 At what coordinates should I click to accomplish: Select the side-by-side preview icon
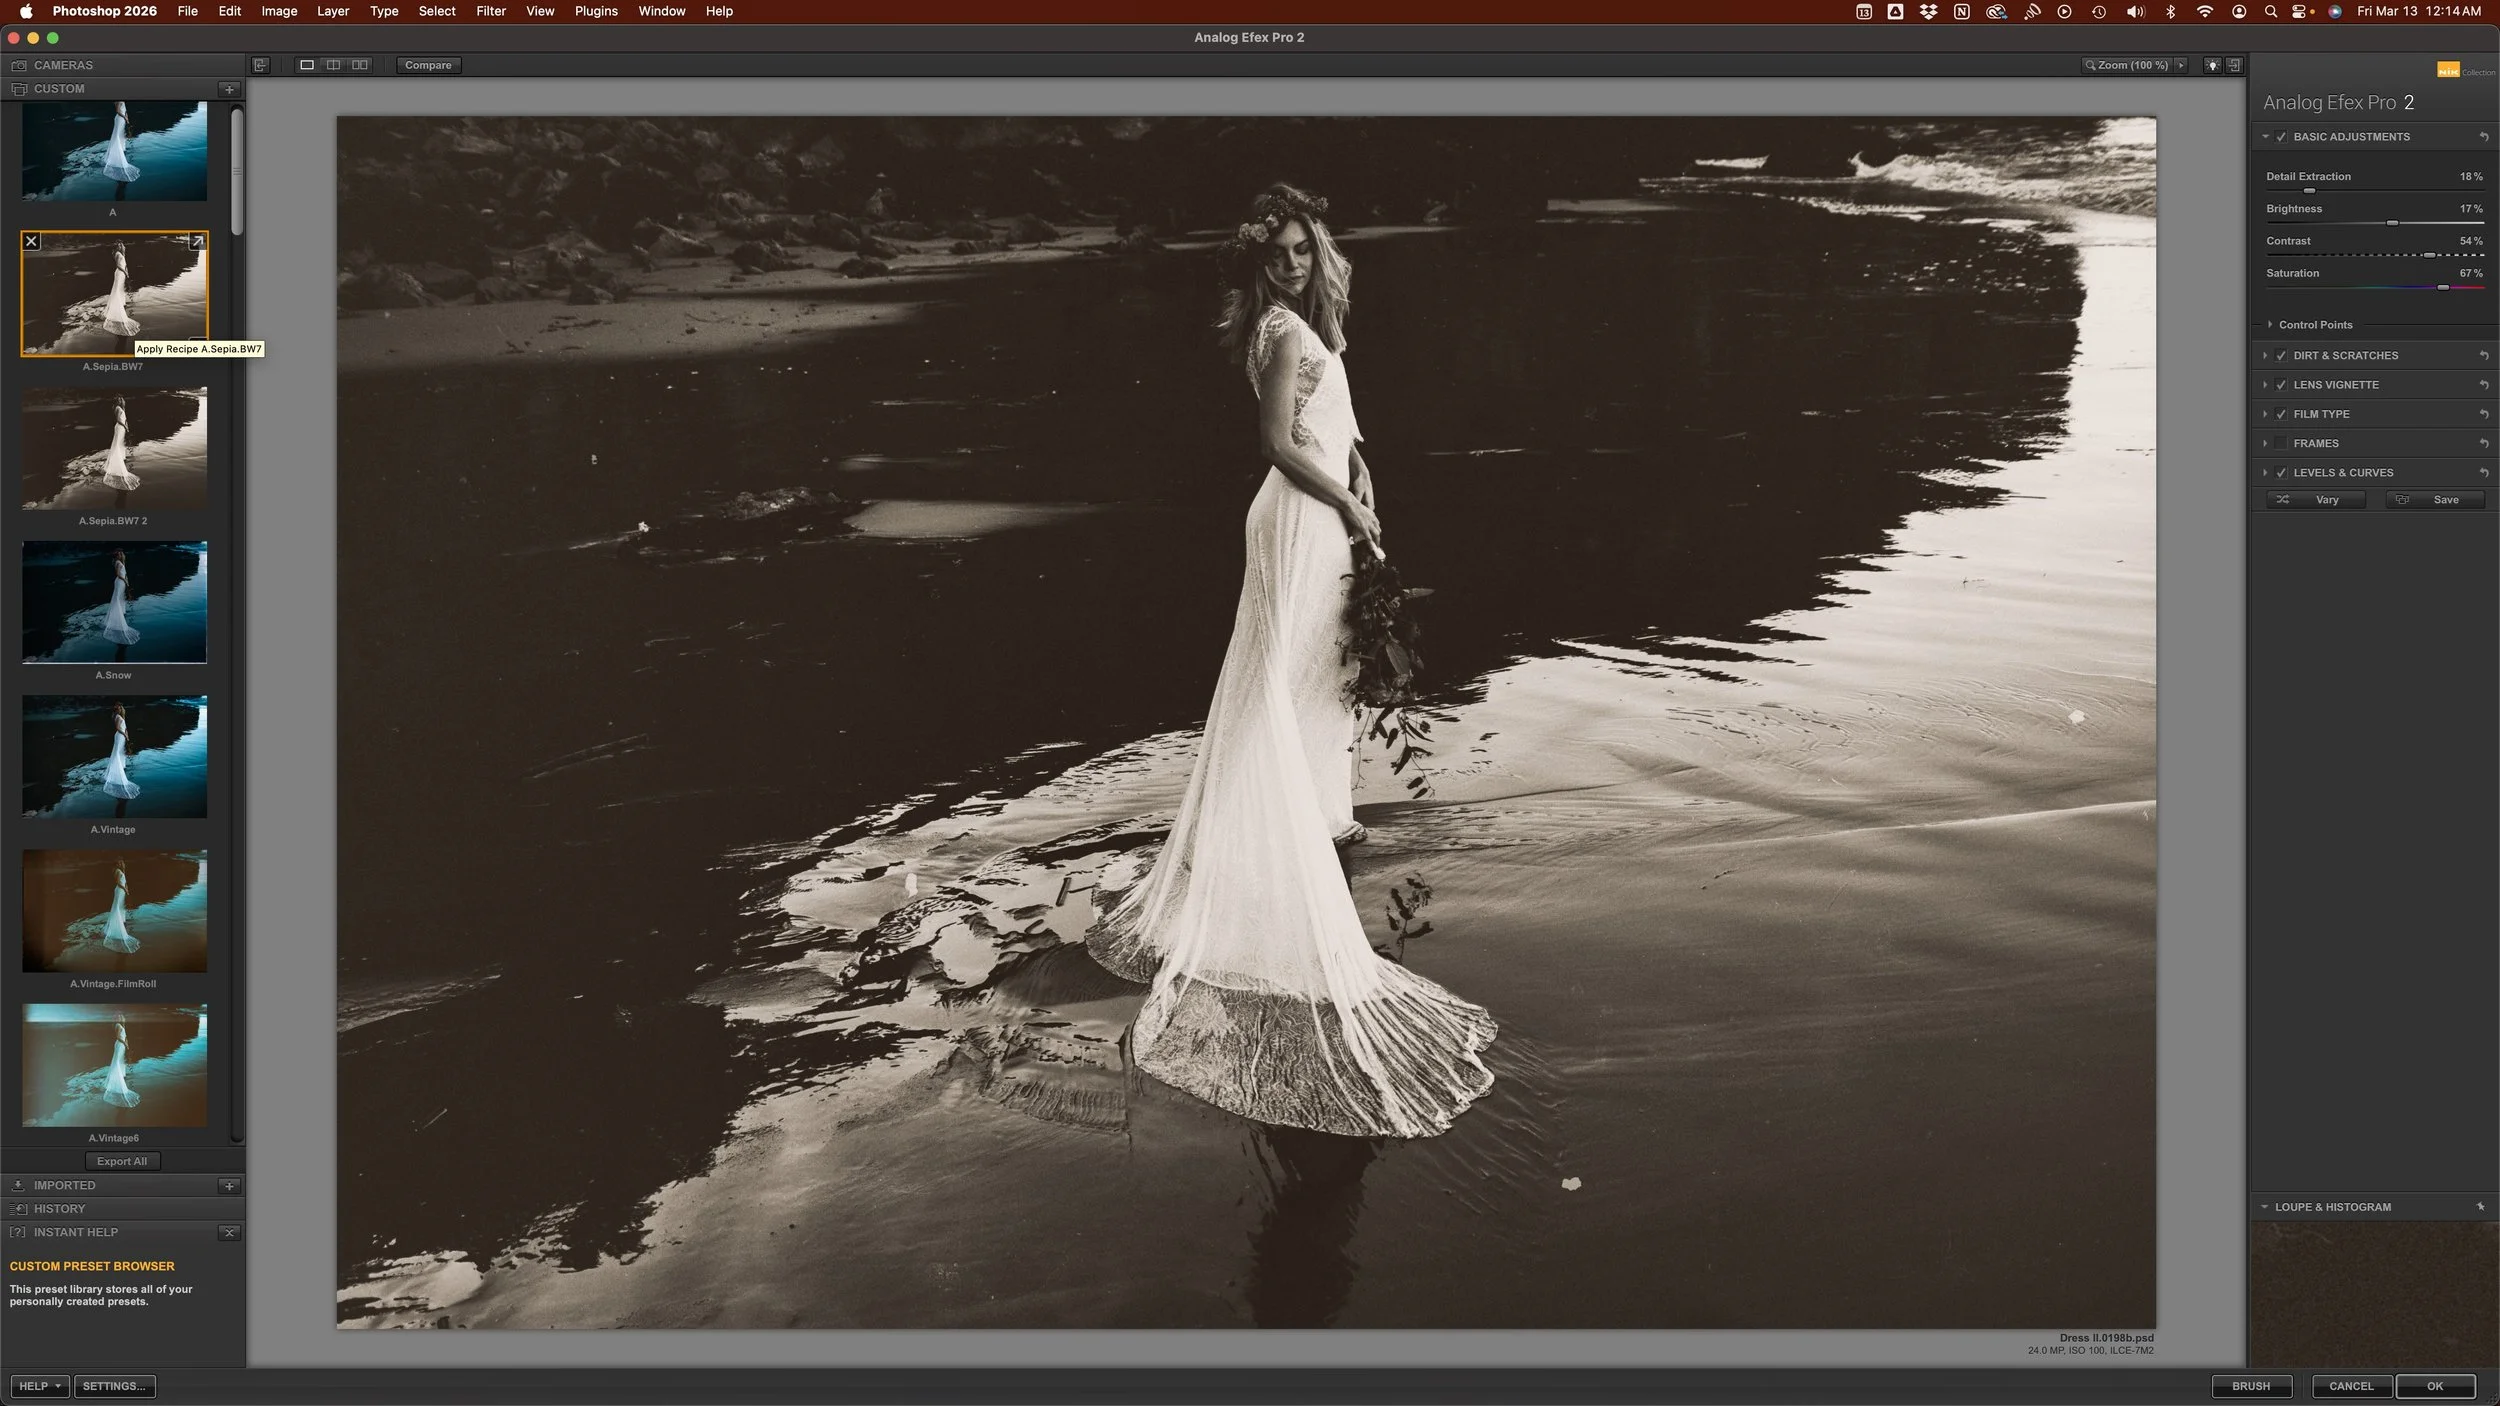click(x=359, y=64)
